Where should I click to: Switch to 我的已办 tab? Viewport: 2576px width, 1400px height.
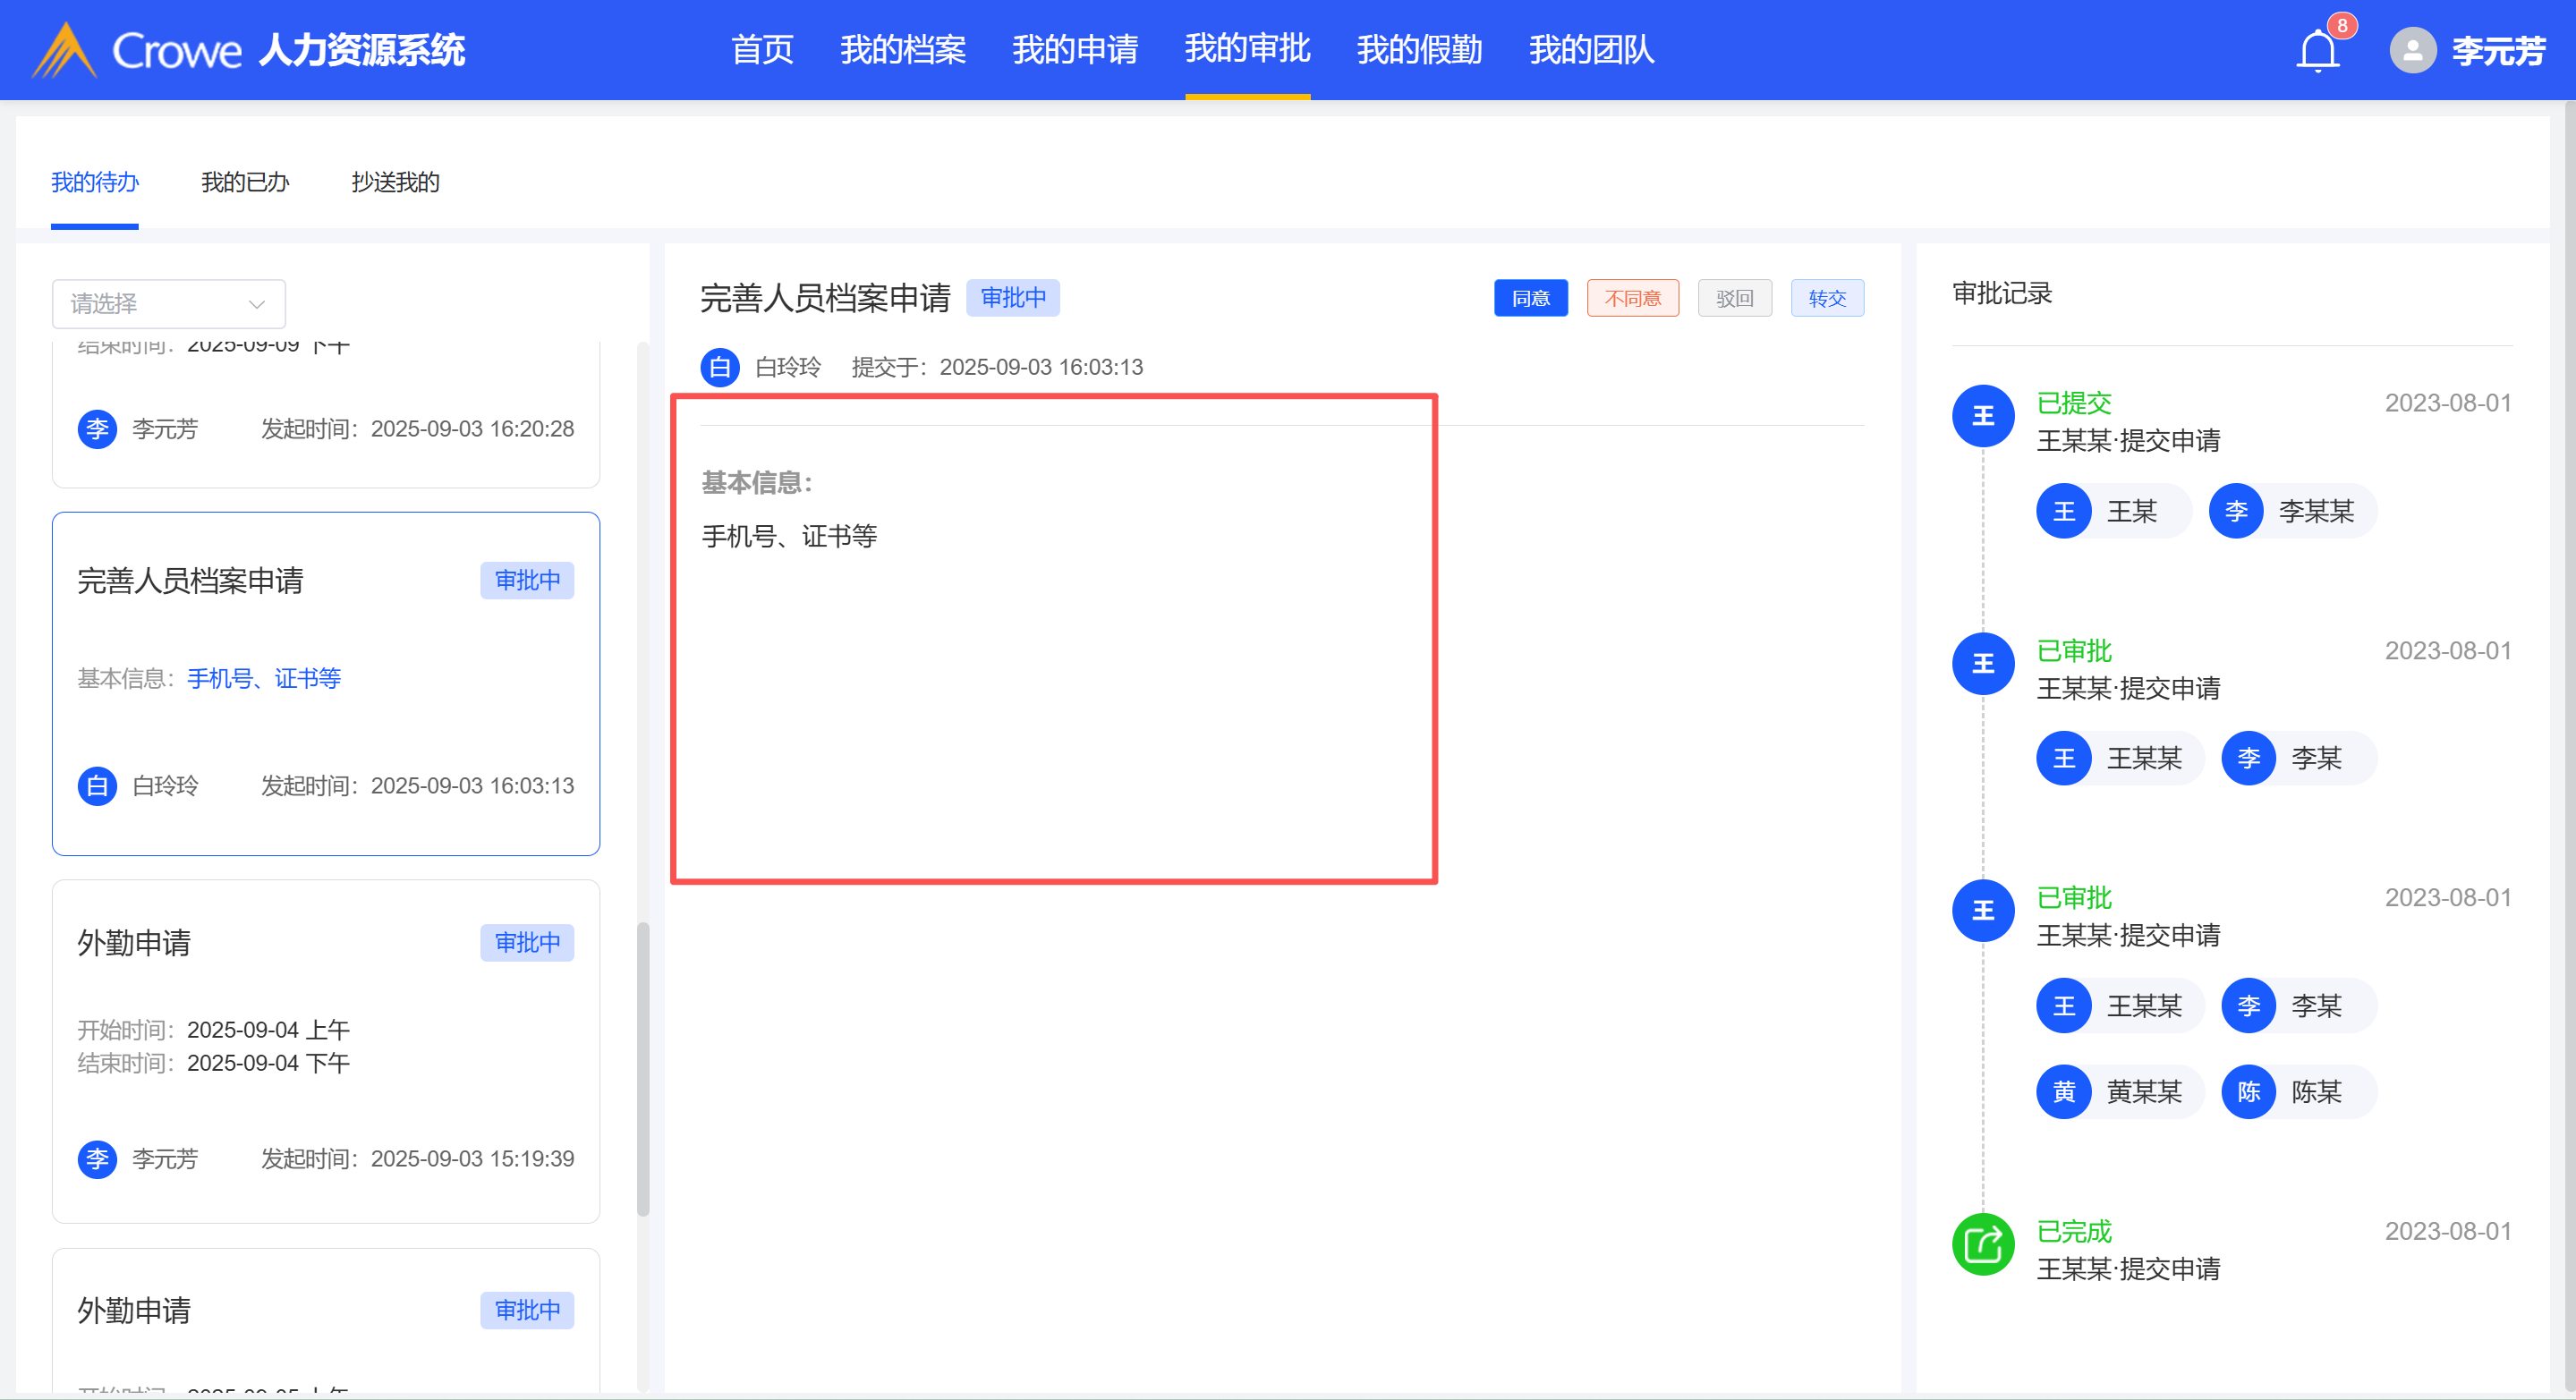245,182
